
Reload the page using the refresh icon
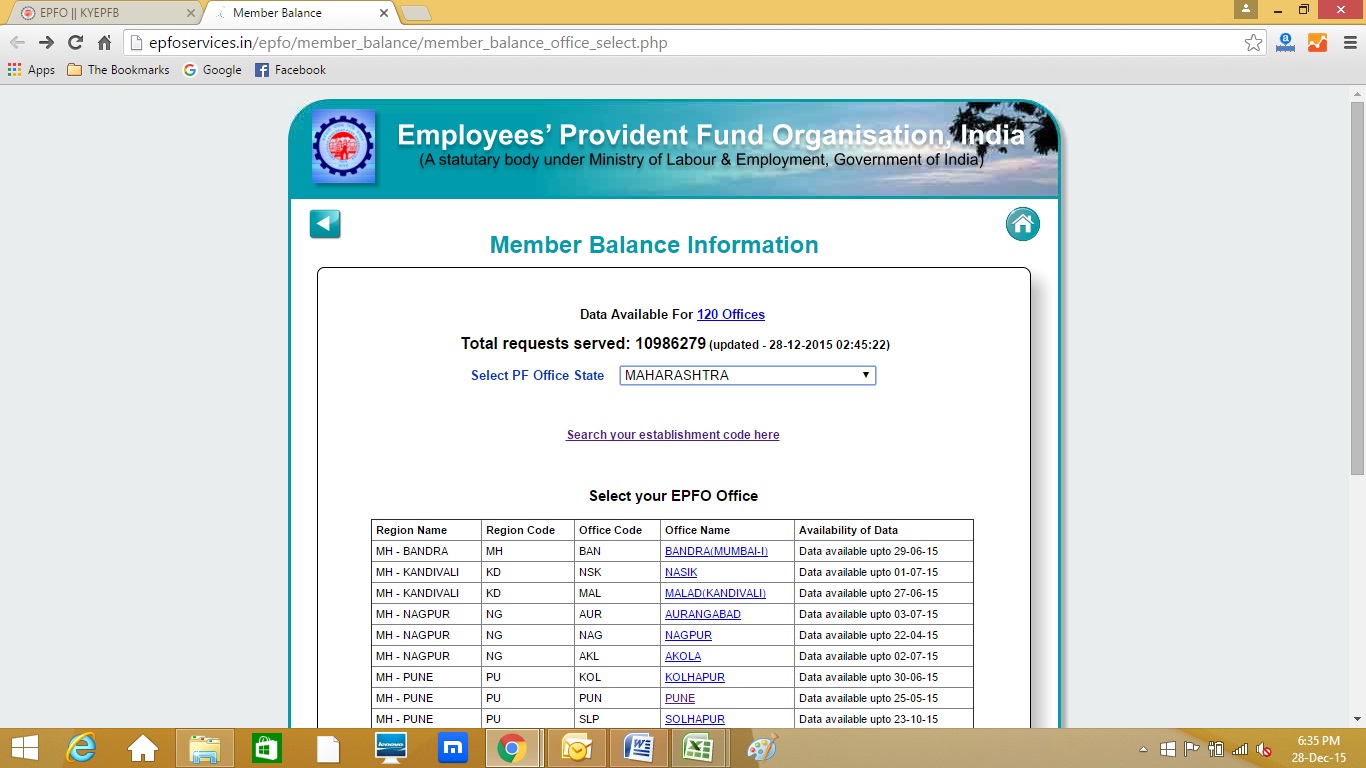point(77,42)
